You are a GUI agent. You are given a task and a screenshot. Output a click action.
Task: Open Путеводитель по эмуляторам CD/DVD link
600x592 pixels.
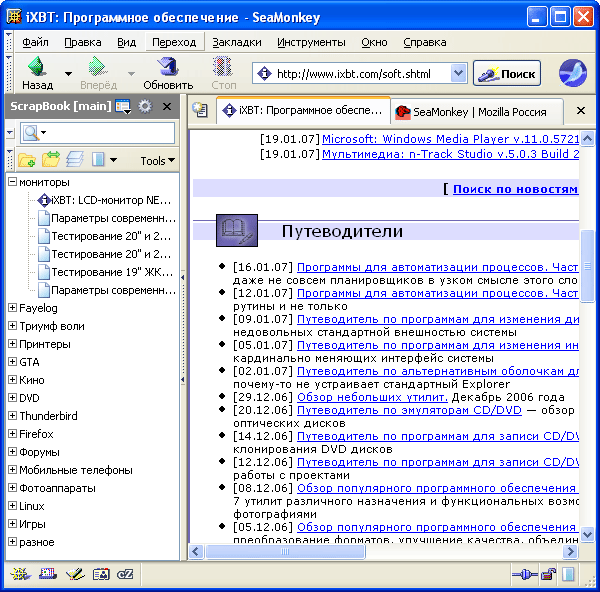tap(409, 410)
